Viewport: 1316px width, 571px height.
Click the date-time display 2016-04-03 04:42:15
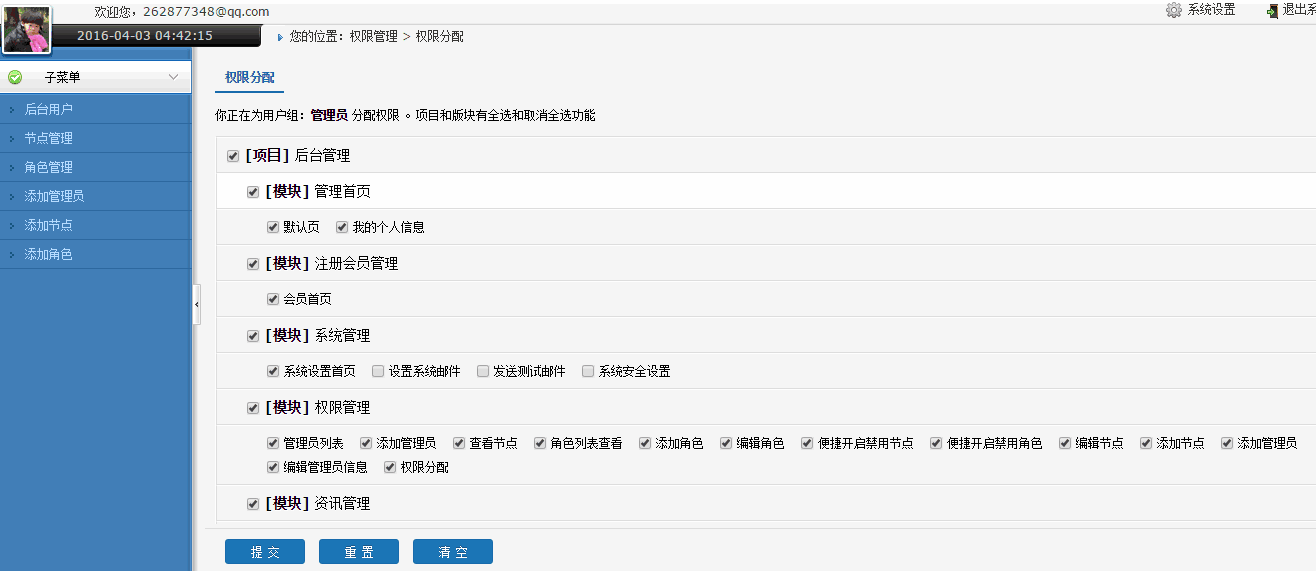[145, 35]
